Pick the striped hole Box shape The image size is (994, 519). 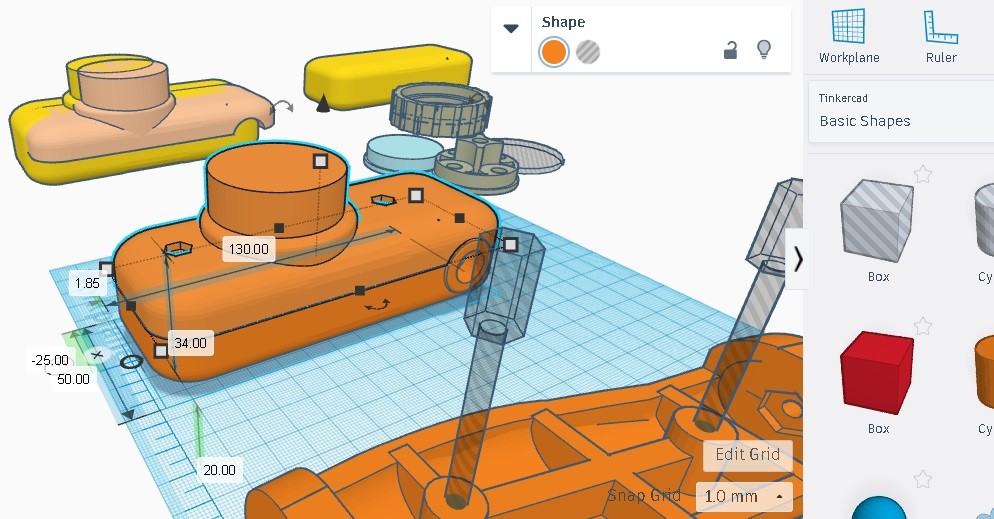pos(878,221)
